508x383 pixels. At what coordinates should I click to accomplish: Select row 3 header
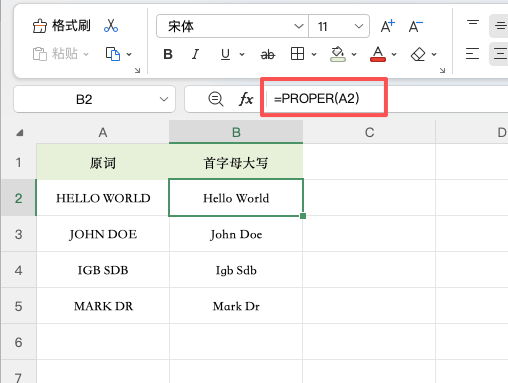(x=19, y=234)
